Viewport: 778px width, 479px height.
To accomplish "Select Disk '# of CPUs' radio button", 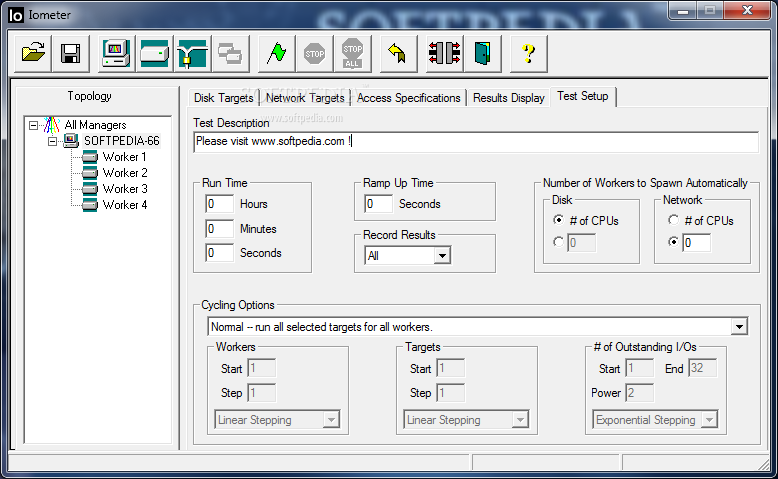I will (x=559, y=220).
